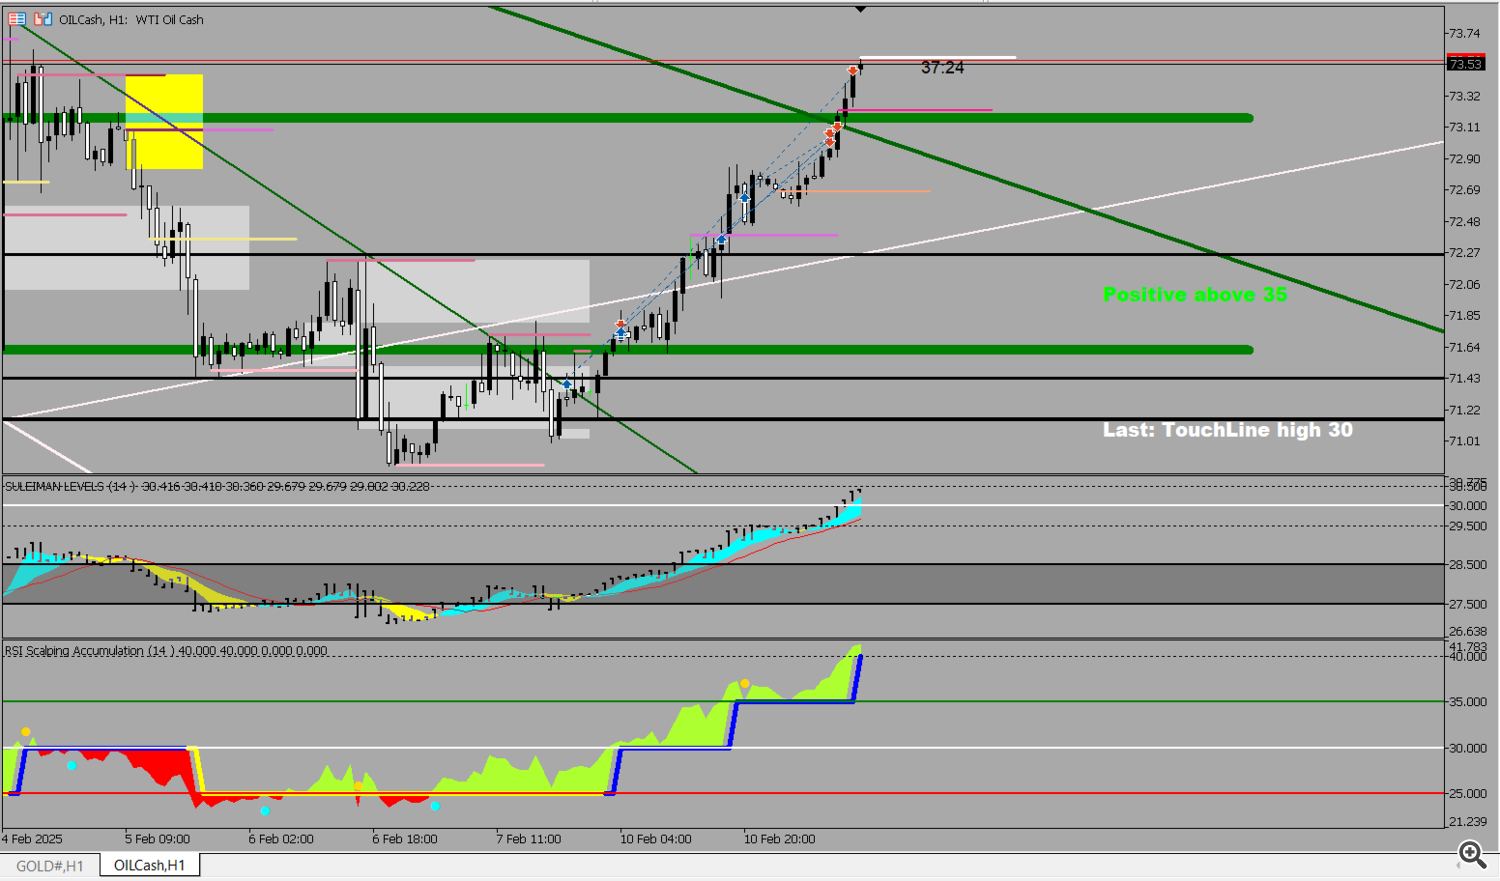Click the 73.74 price scale value
The height and width of the screenshot is (881, 1500).
1464,33
